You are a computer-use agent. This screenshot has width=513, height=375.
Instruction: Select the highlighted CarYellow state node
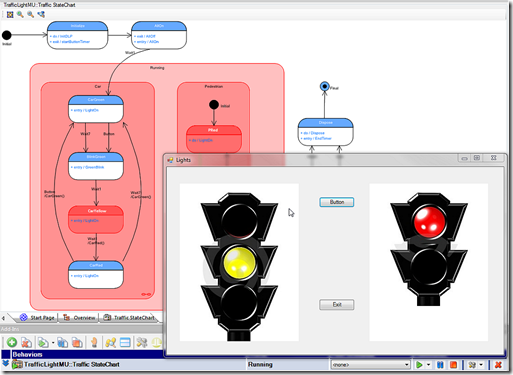(96, 219)
